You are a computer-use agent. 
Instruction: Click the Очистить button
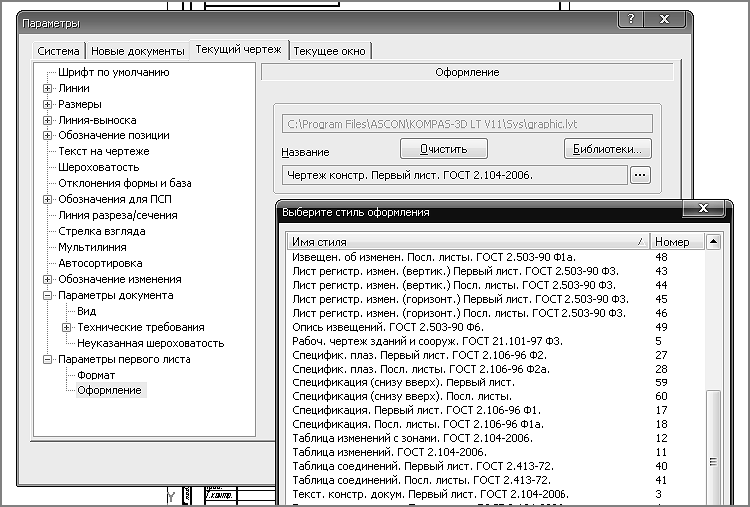[444, 149]
